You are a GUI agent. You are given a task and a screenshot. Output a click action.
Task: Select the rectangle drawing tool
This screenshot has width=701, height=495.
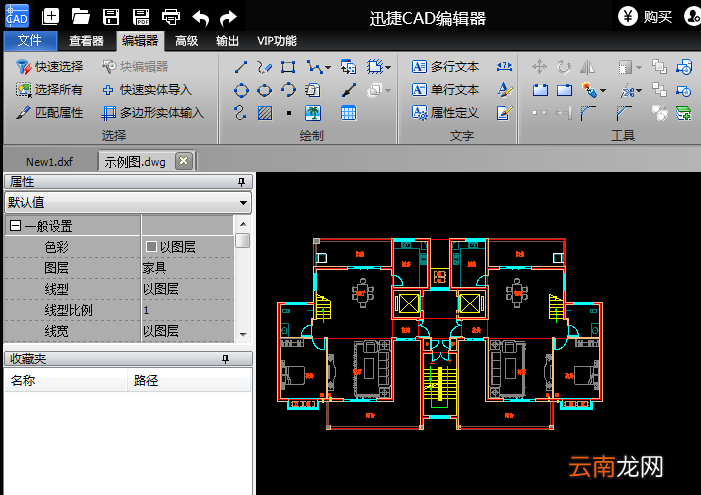[x=288, y=67]
